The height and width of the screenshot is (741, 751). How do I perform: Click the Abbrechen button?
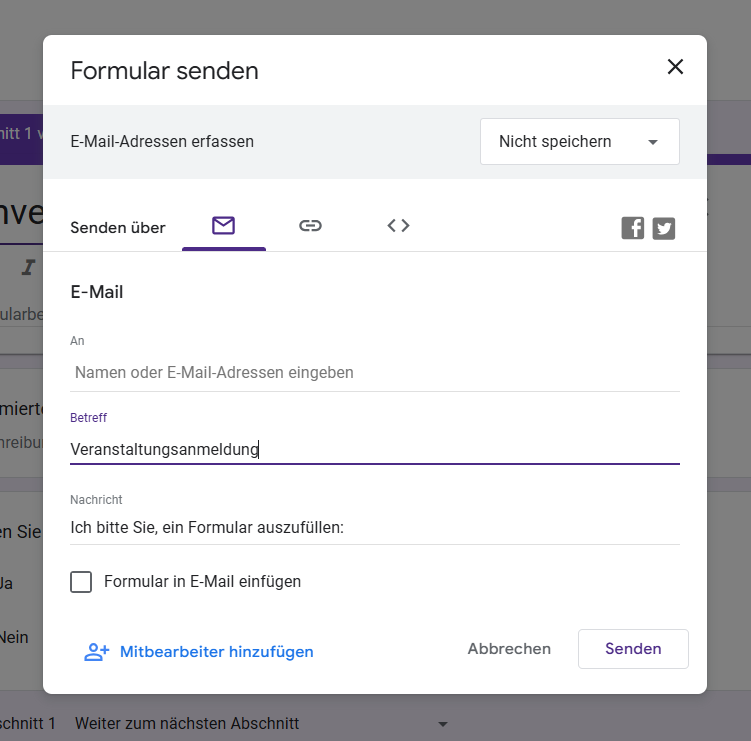[509, 649]
